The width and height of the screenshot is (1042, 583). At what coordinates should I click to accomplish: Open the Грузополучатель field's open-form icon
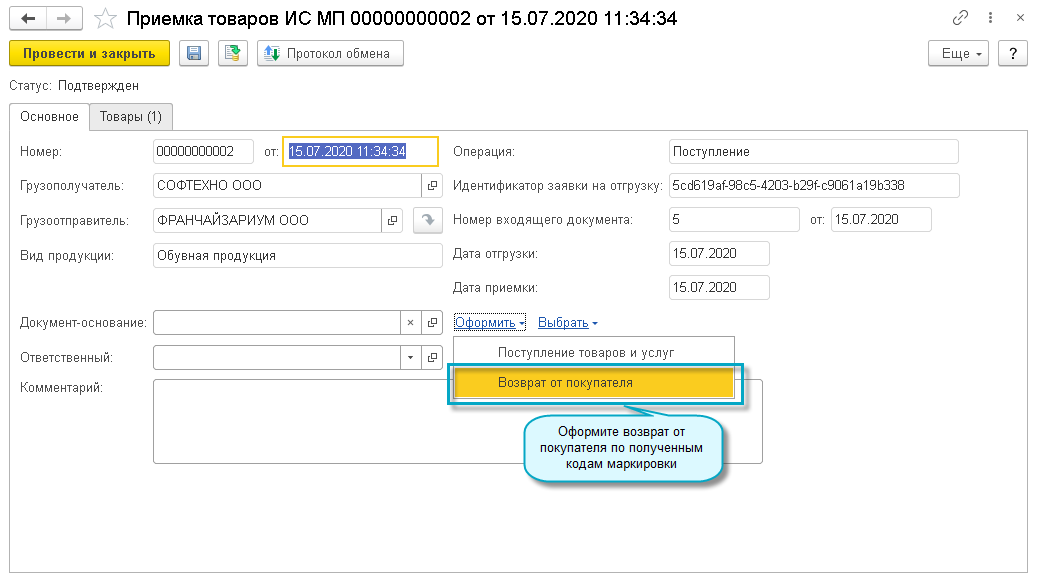[x=432, y=185]
